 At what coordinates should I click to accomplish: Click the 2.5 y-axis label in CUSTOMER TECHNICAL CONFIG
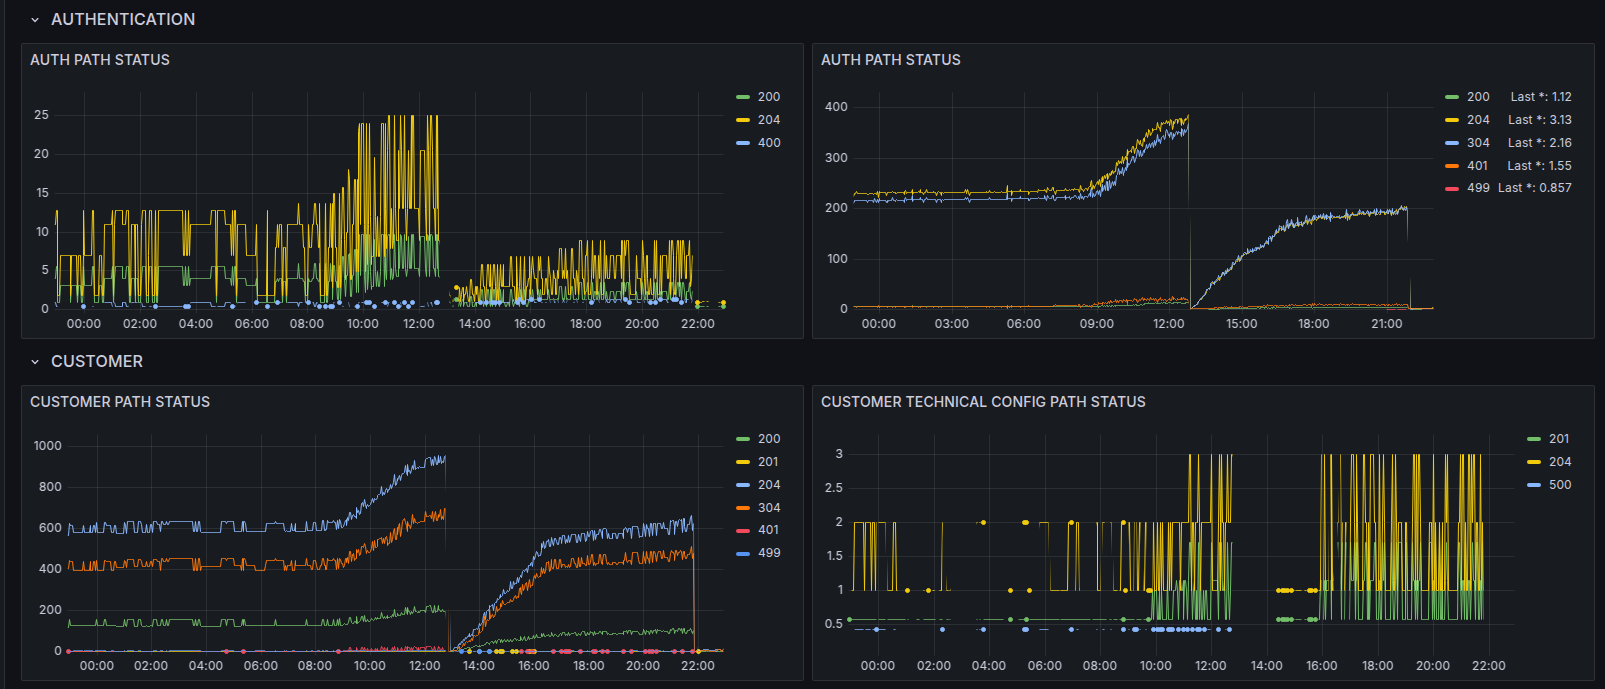(833, 488)
